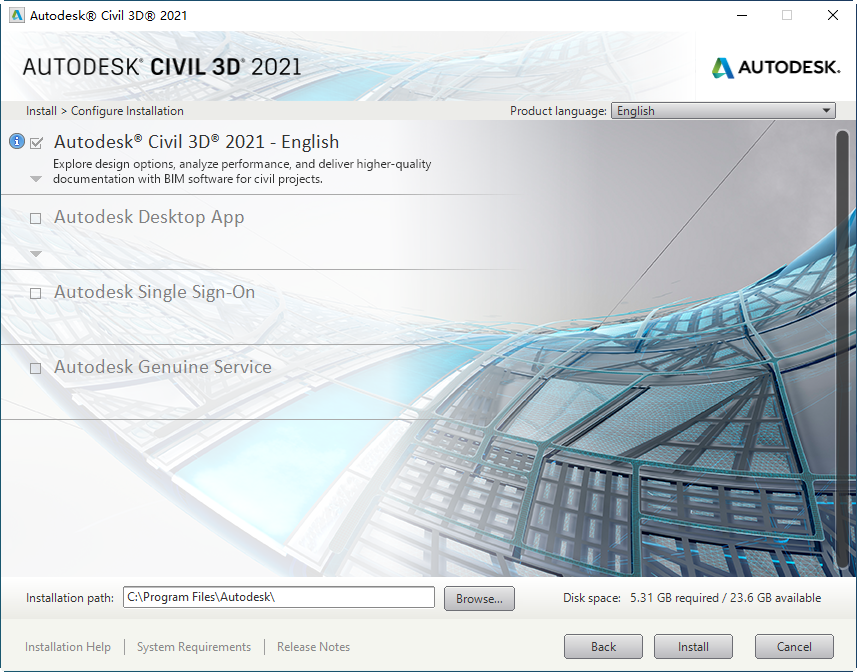Tick the Autodesk Genuine Service checkbox

pyautogui.click(x=36, y=368)
